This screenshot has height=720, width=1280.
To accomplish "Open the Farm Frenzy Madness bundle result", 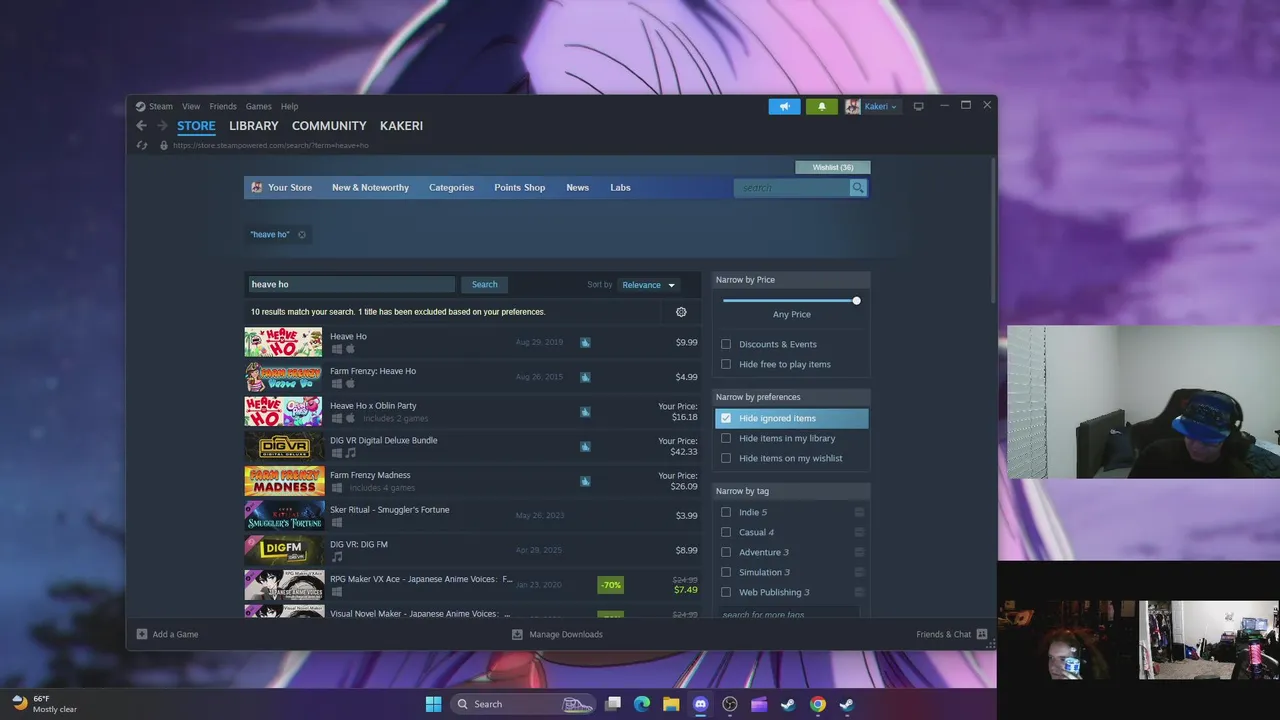I will click(472, 481).
